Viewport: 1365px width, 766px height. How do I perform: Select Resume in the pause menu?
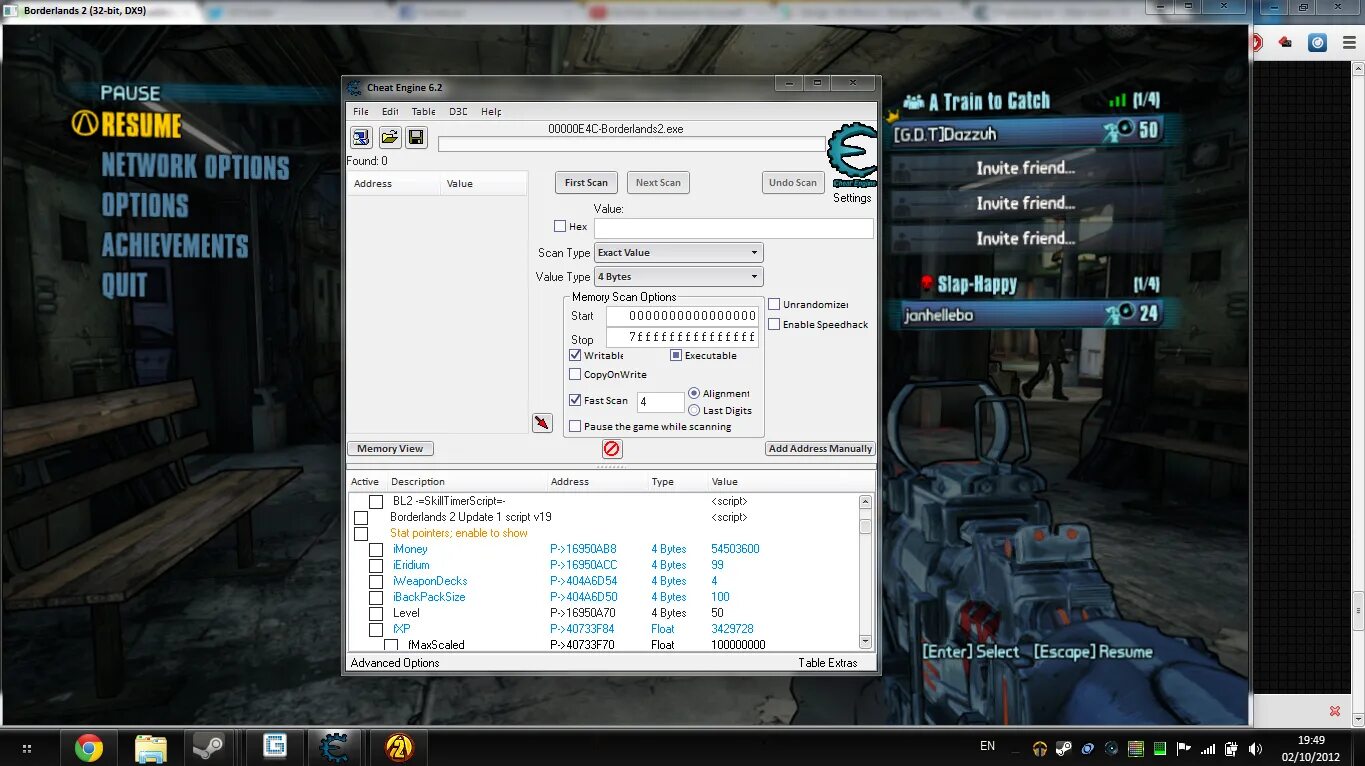(x=141, y=125)
